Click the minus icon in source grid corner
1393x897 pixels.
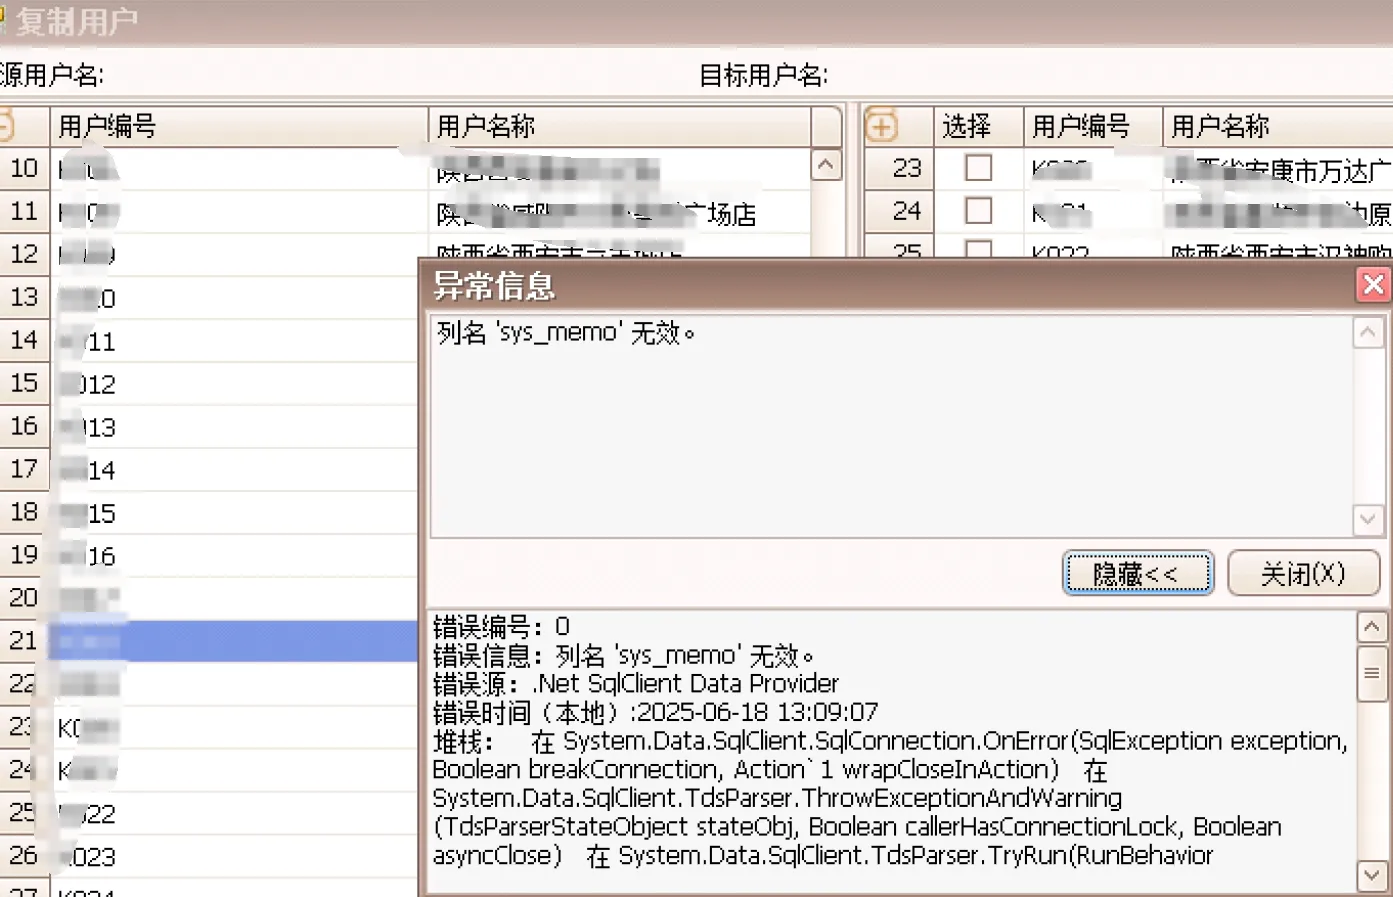pyautogui.click(x=5, y=127)
